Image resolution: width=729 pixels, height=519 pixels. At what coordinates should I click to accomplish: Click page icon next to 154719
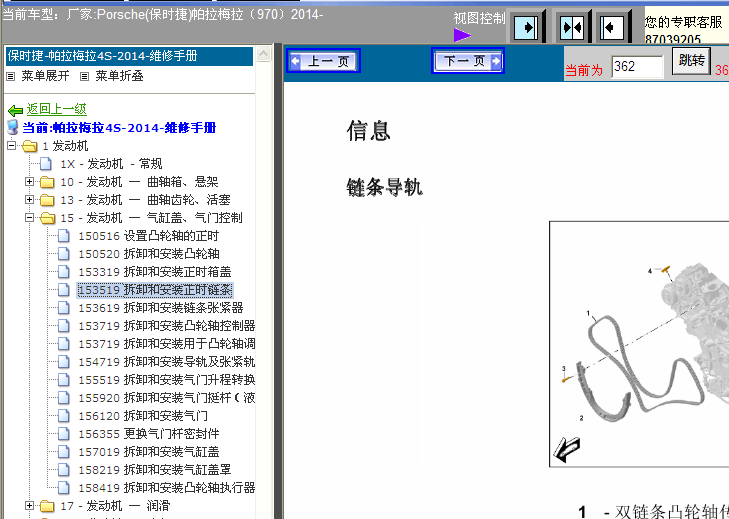[64, 362]
